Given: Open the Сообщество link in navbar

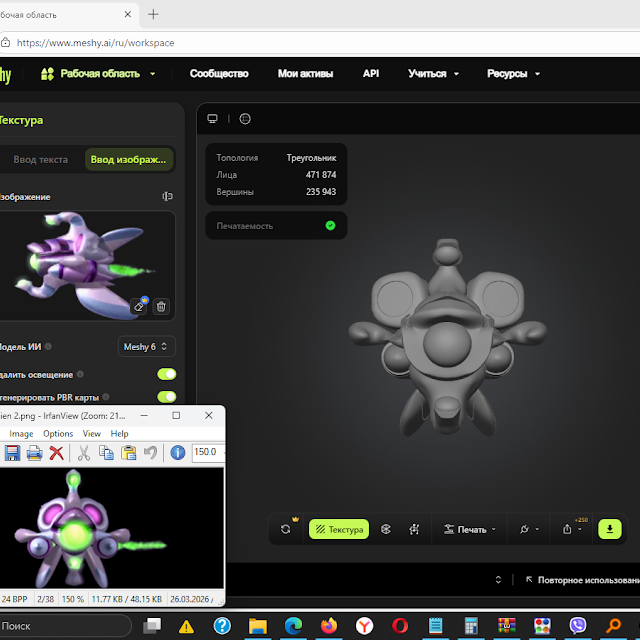Looking at the screenshot, I should tap(219, 73).
